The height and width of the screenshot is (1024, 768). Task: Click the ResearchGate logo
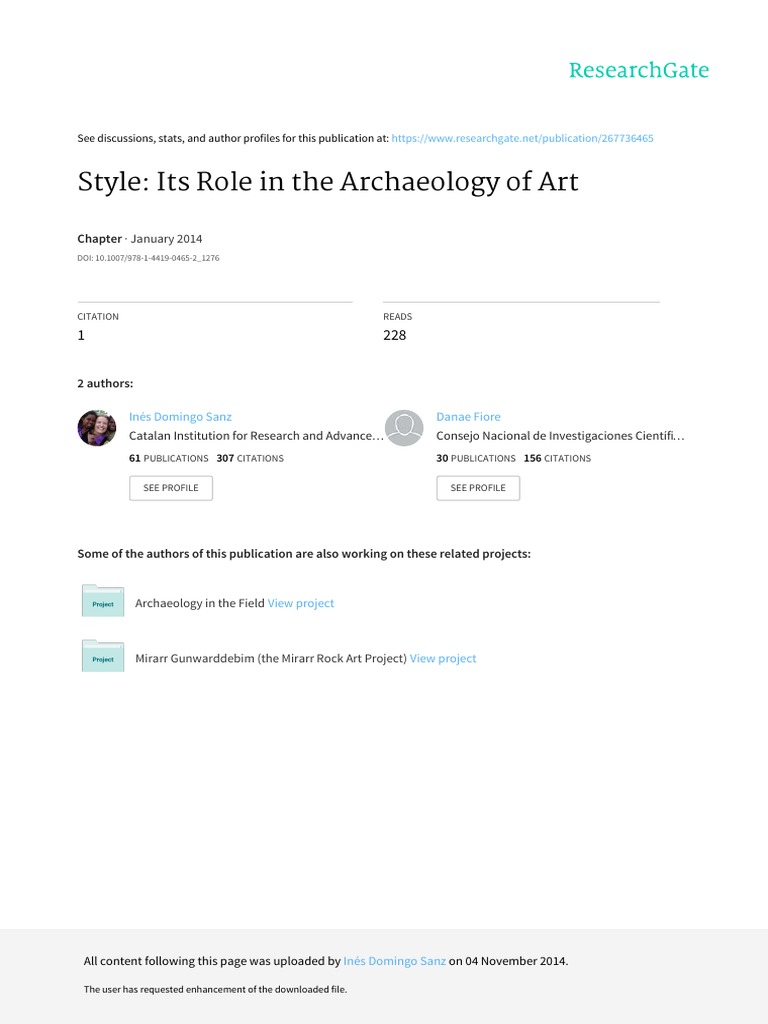click(x=638, y=70)
